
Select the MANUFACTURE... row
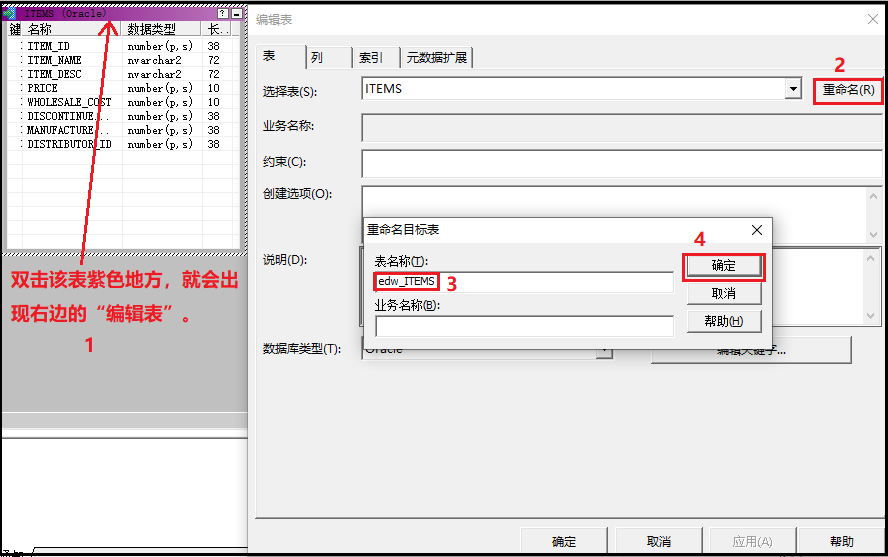coord(124,130)
